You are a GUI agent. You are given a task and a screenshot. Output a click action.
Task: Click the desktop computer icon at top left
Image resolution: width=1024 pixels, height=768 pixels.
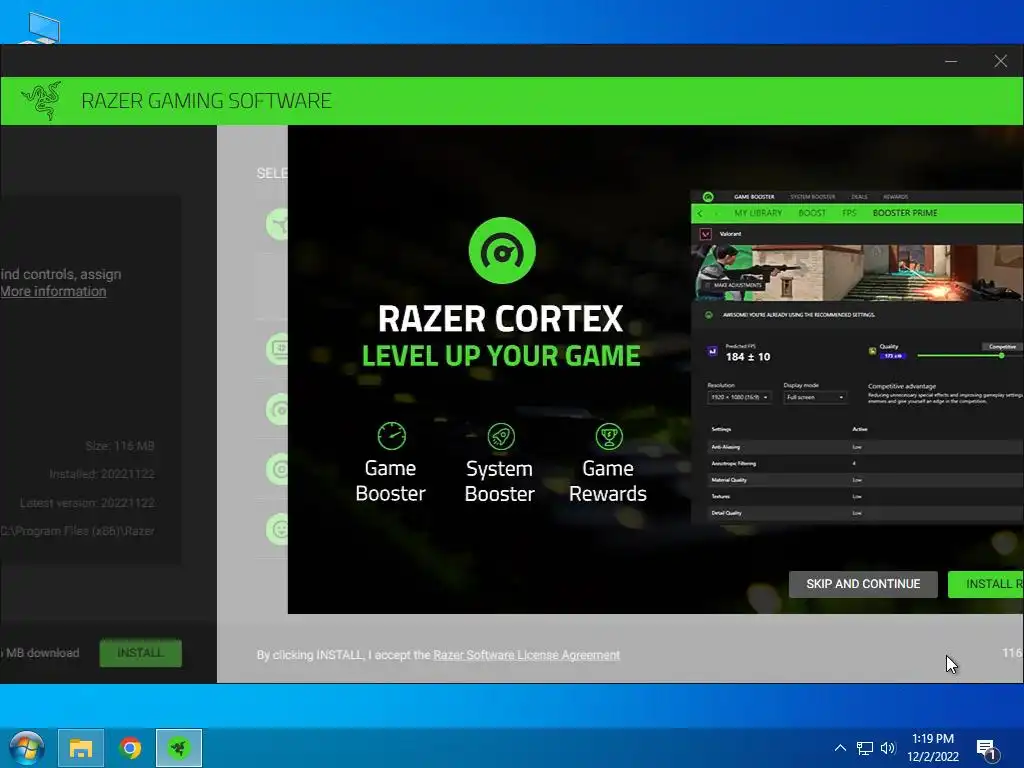click(42, 27)
